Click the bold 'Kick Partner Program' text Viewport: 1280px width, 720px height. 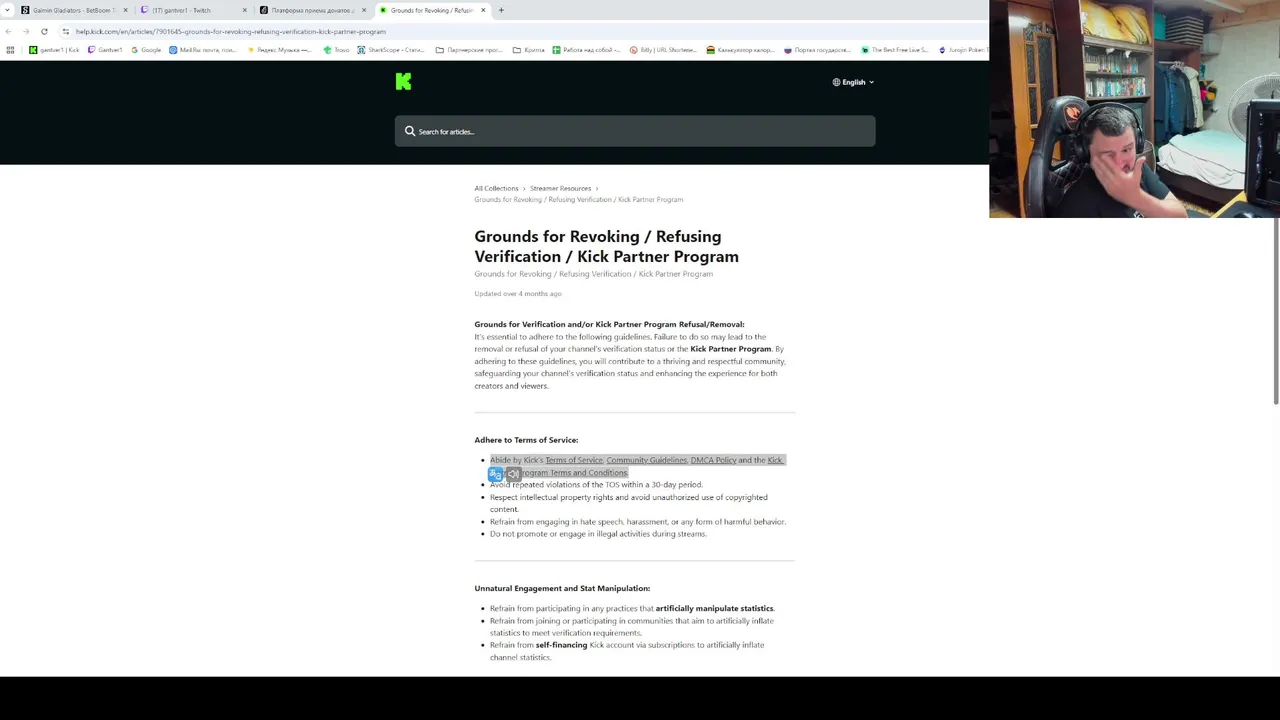pos(730,349)
